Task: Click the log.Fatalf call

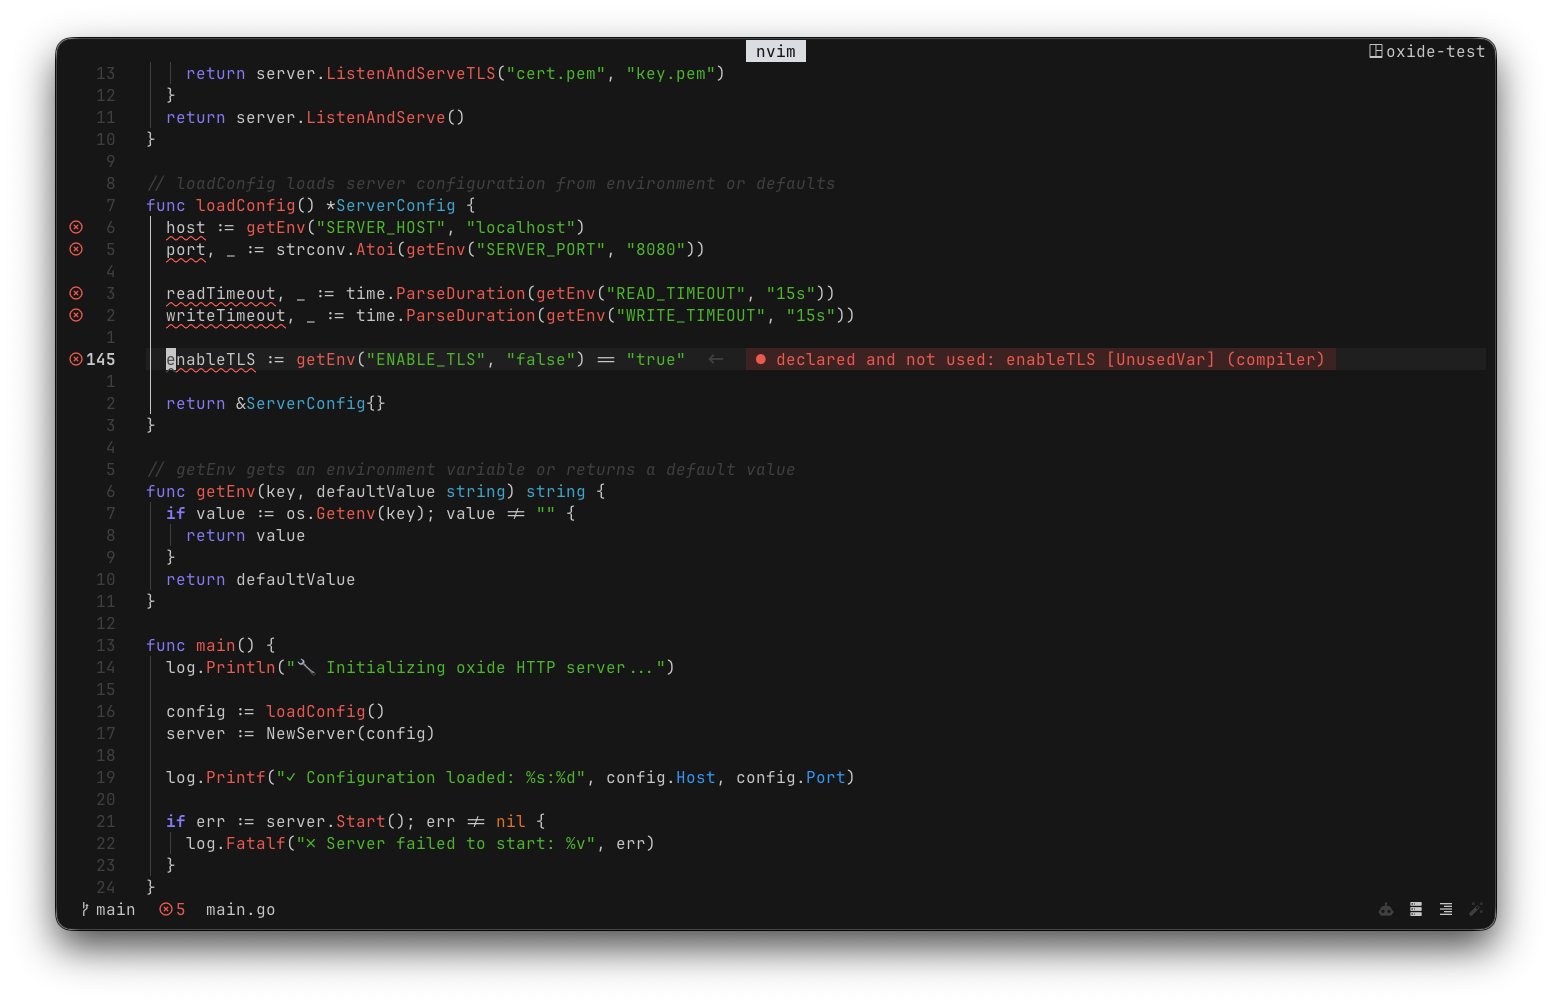Action: click(236, 843)
